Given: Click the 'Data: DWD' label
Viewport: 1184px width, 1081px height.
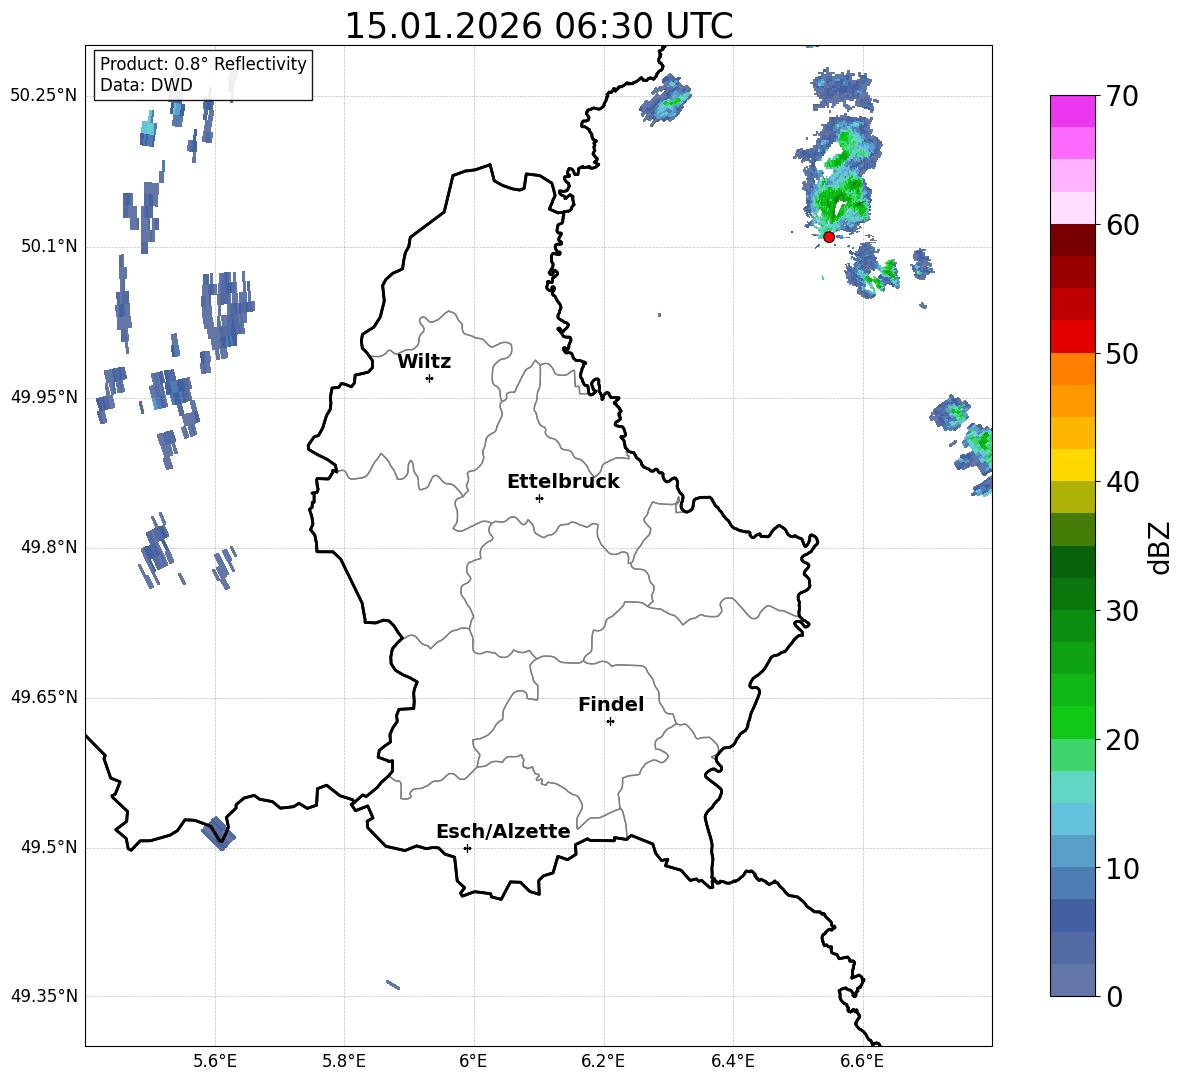Looking at the screenshot, I should coord(146,85).
